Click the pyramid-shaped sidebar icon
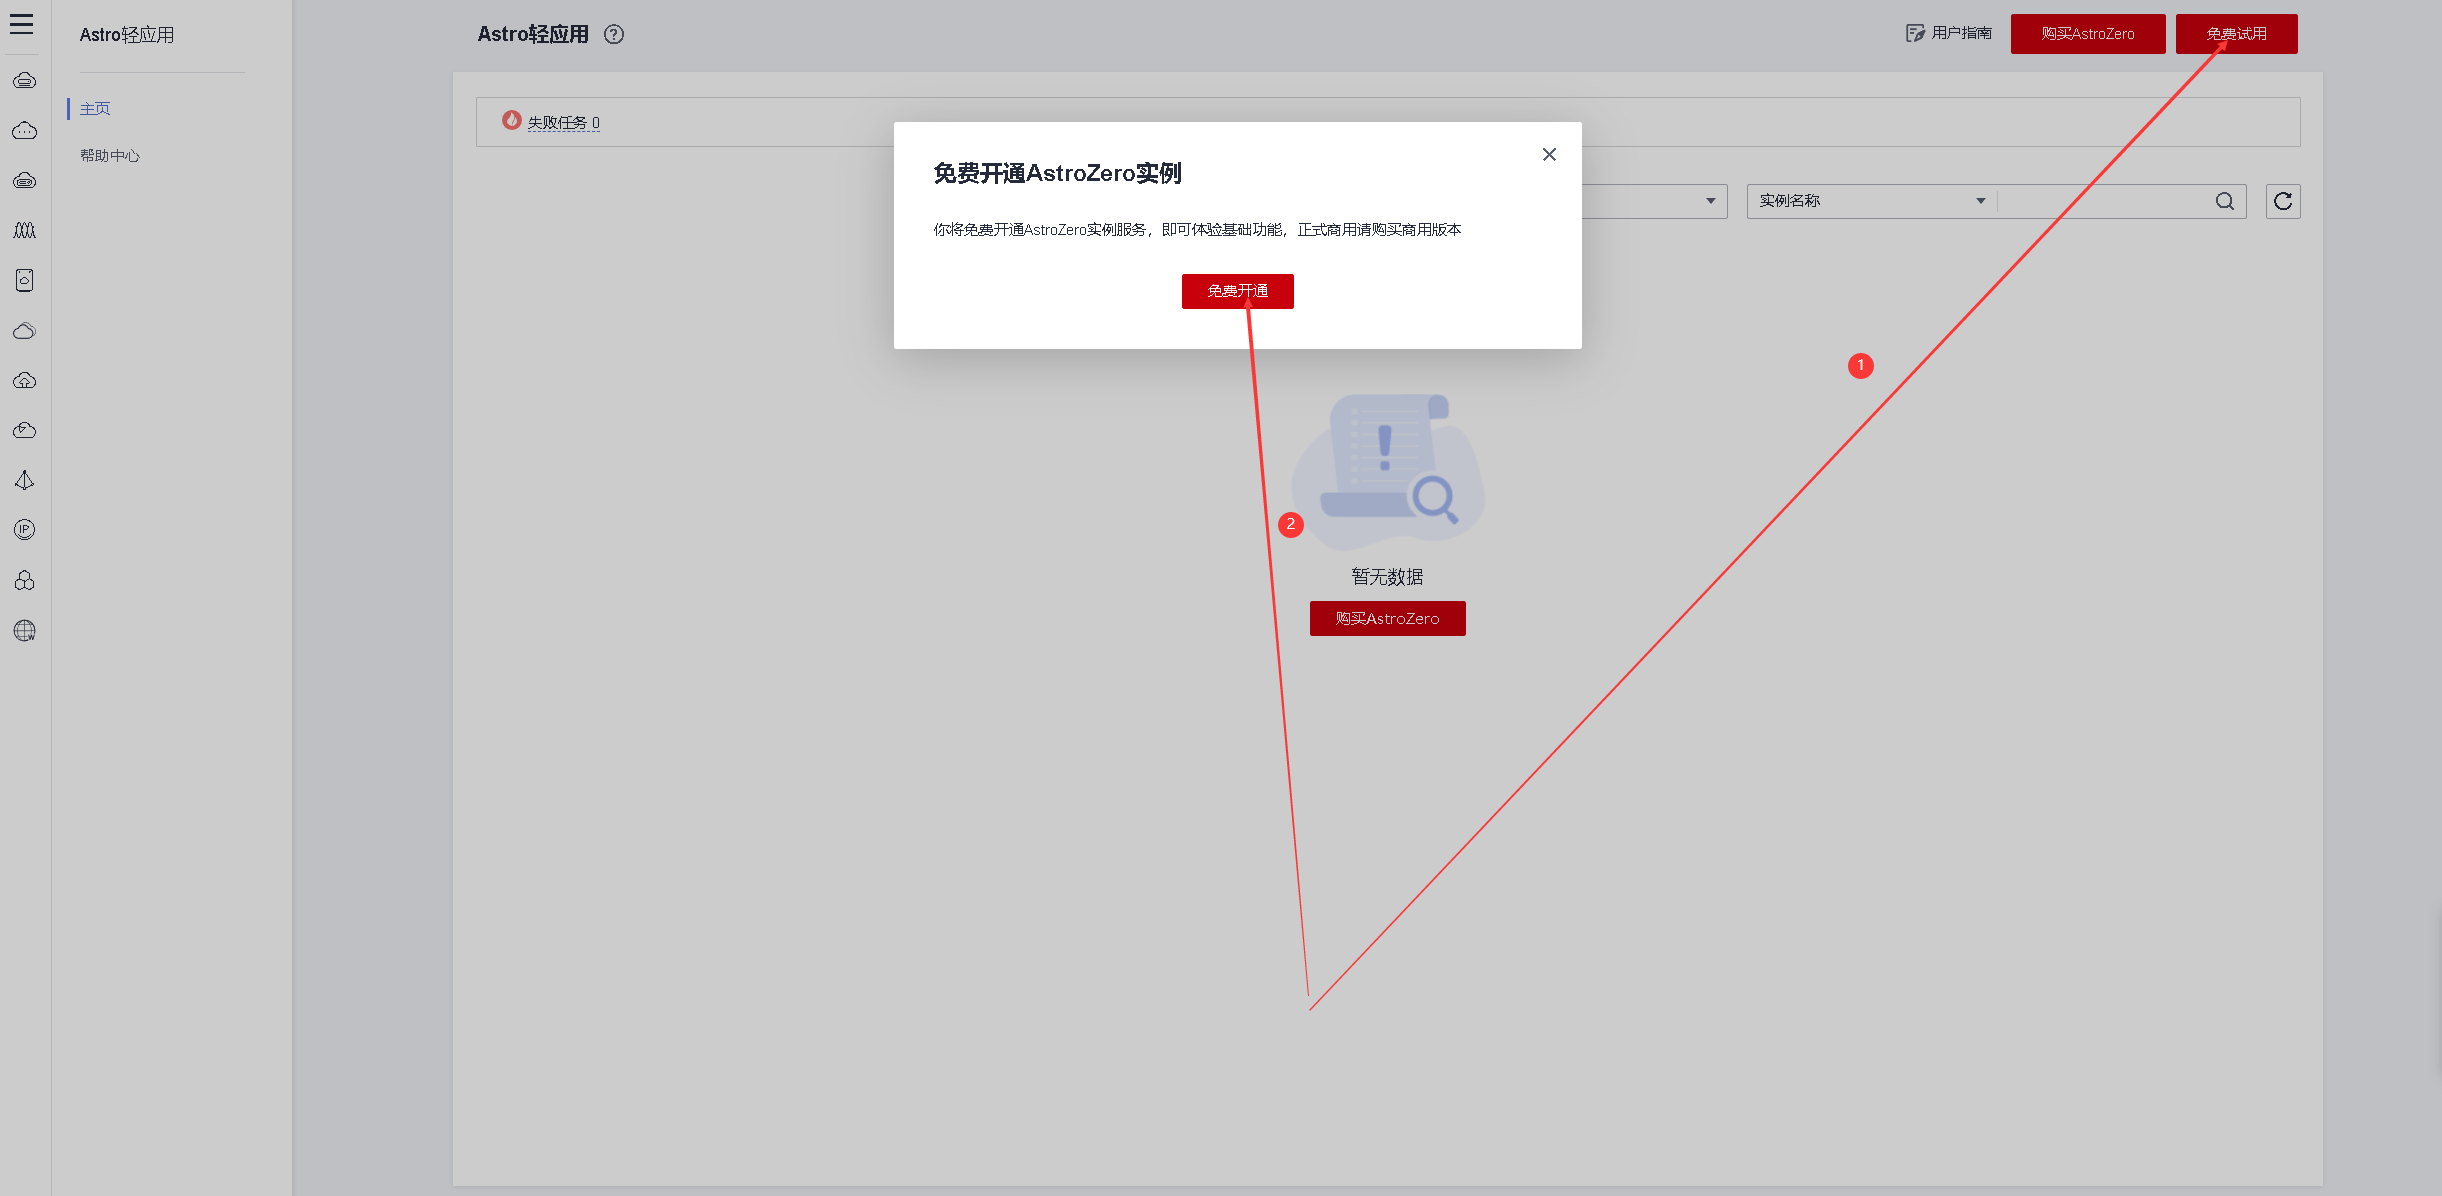2442x1196 pixels. (25, 480)
